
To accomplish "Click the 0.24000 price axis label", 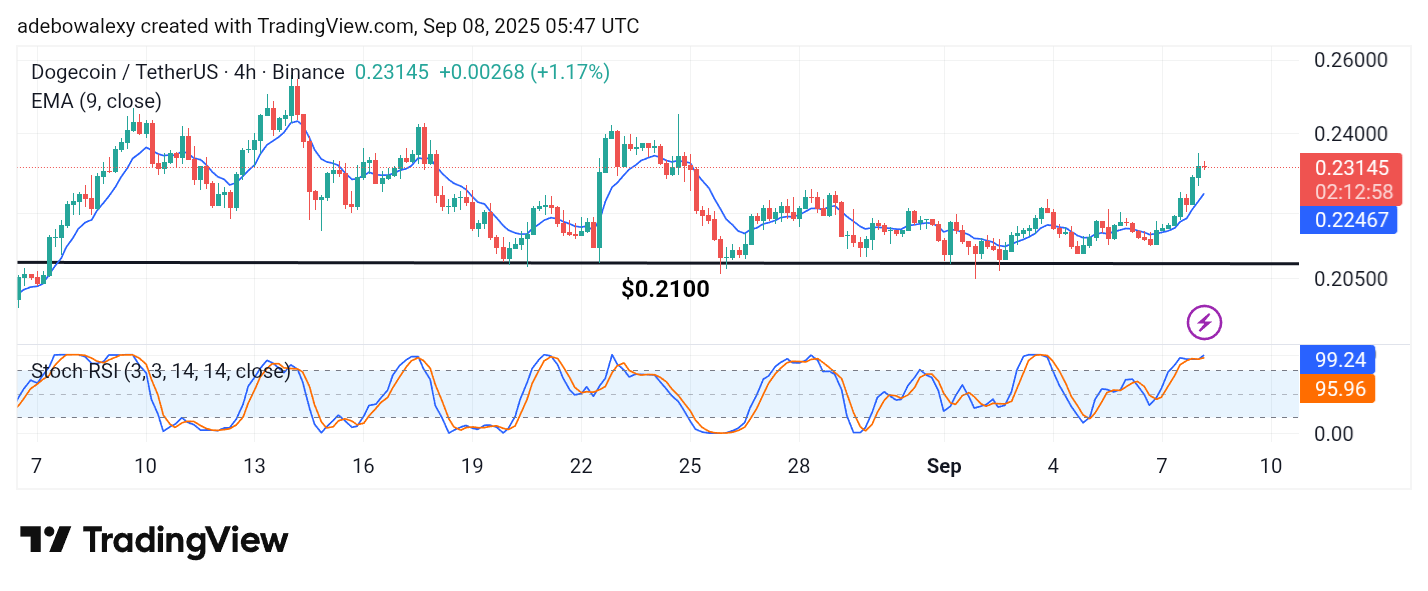I will click(1350, 134).
